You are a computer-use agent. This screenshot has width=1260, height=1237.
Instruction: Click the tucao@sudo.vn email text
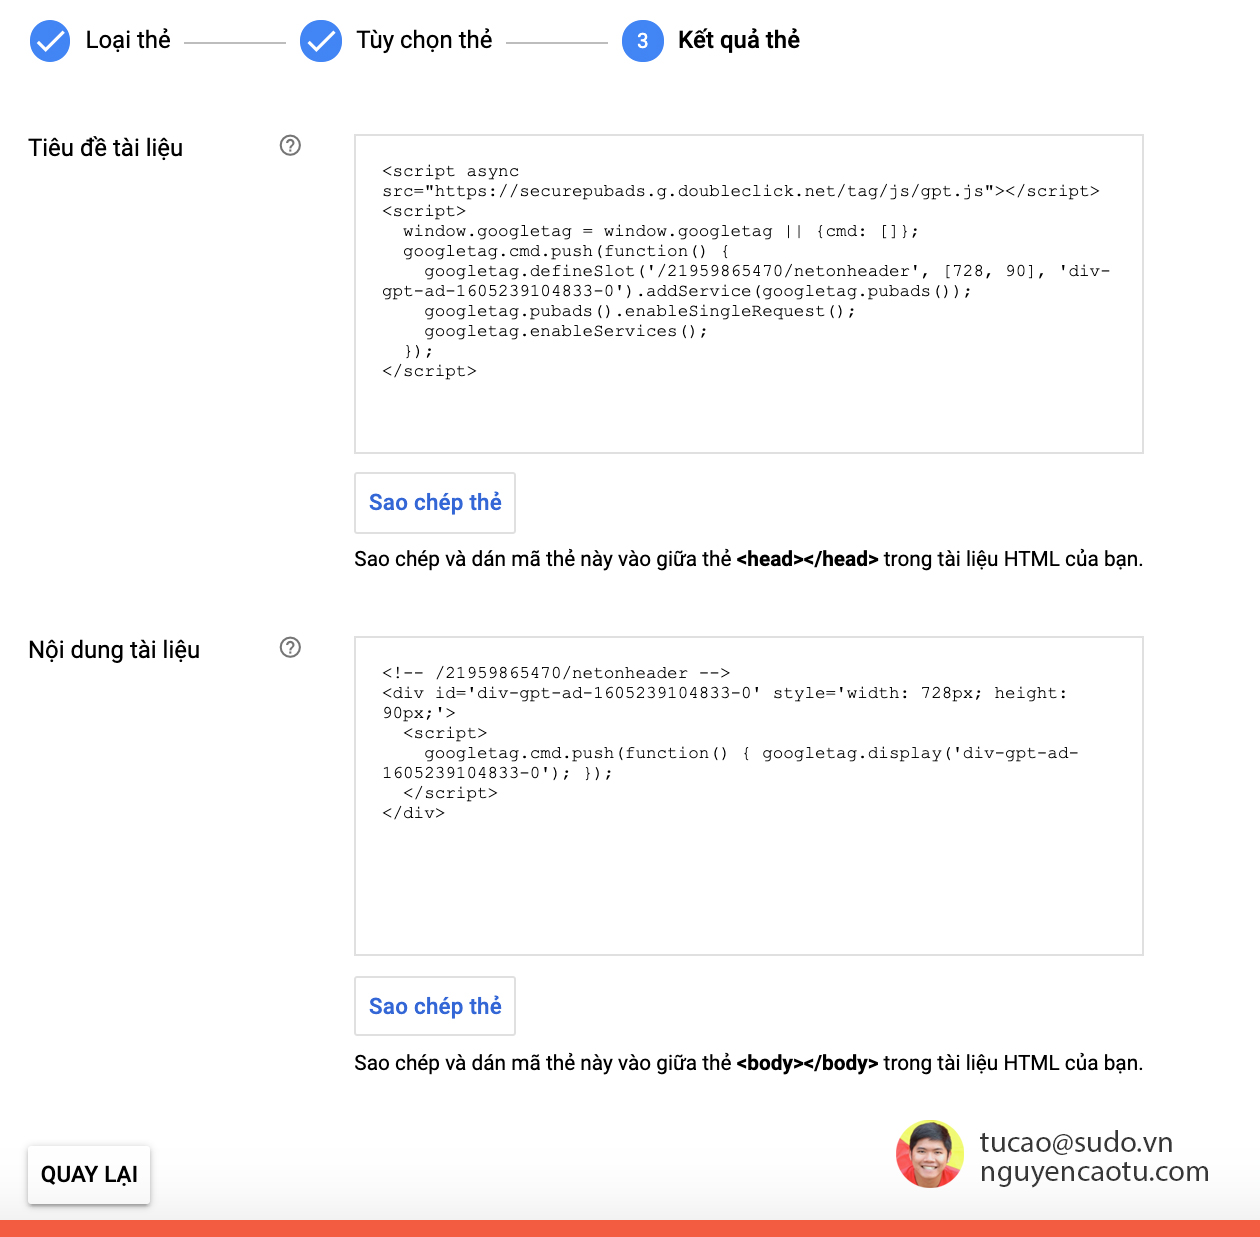(1075, 1141)
